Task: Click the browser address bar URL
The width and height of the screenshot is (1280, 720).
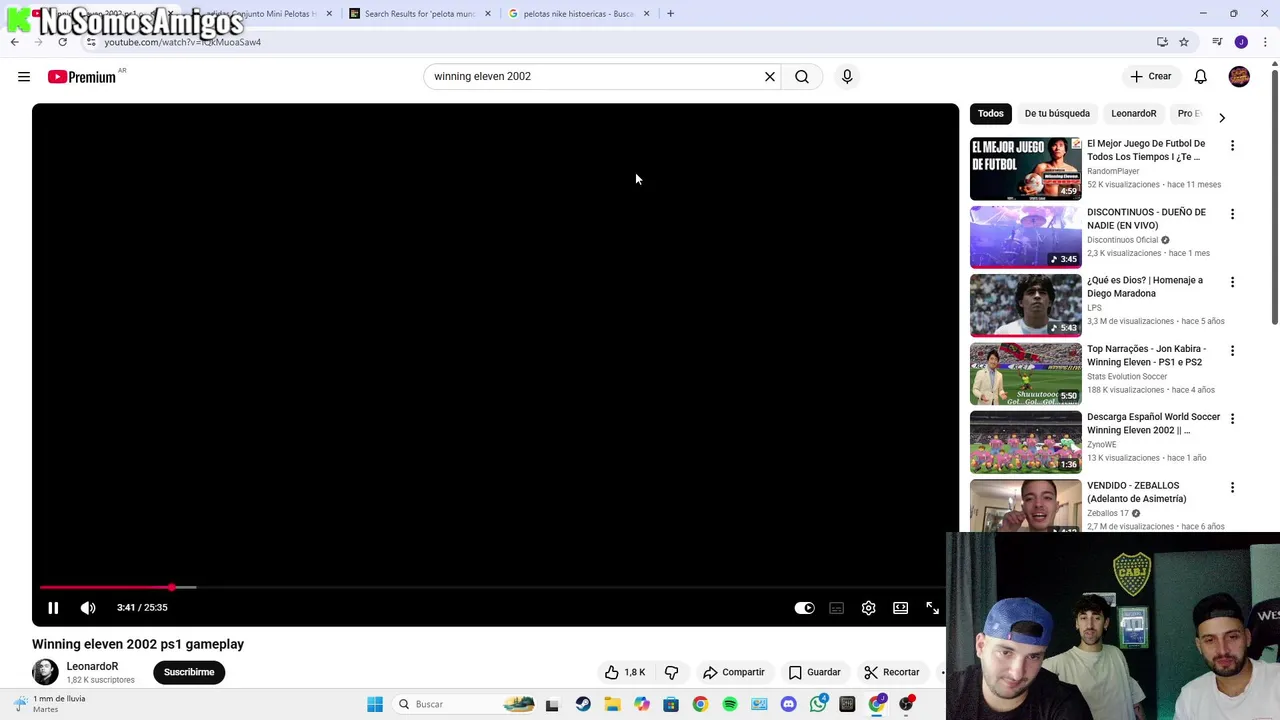Action: pos(183,42)
